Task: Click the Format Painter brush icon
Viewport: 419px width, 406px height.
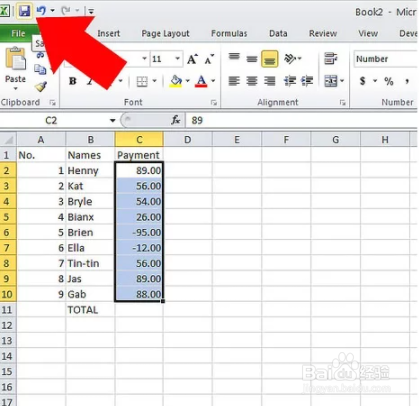Action: (40, 86)
